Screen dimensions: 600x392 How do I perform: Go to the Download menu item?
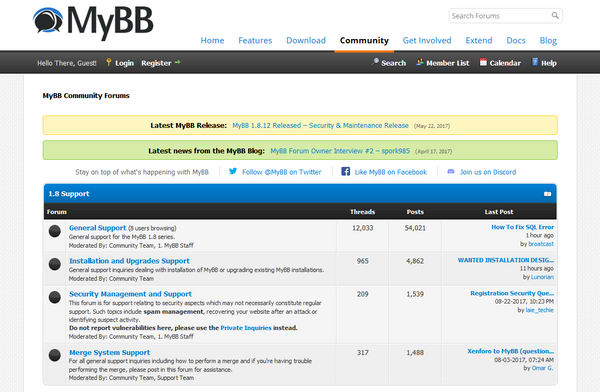306,40
